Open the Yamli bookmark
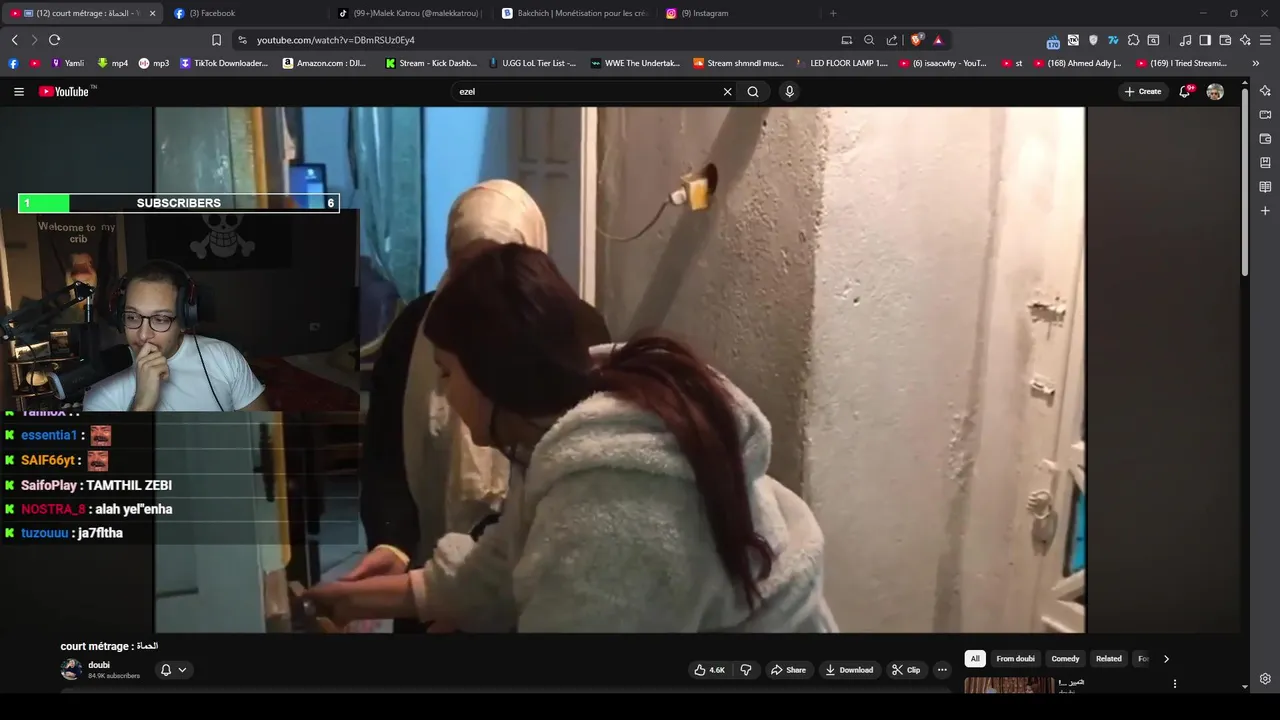The width and height of the screenshot is (1280, 720). [67, 63]
